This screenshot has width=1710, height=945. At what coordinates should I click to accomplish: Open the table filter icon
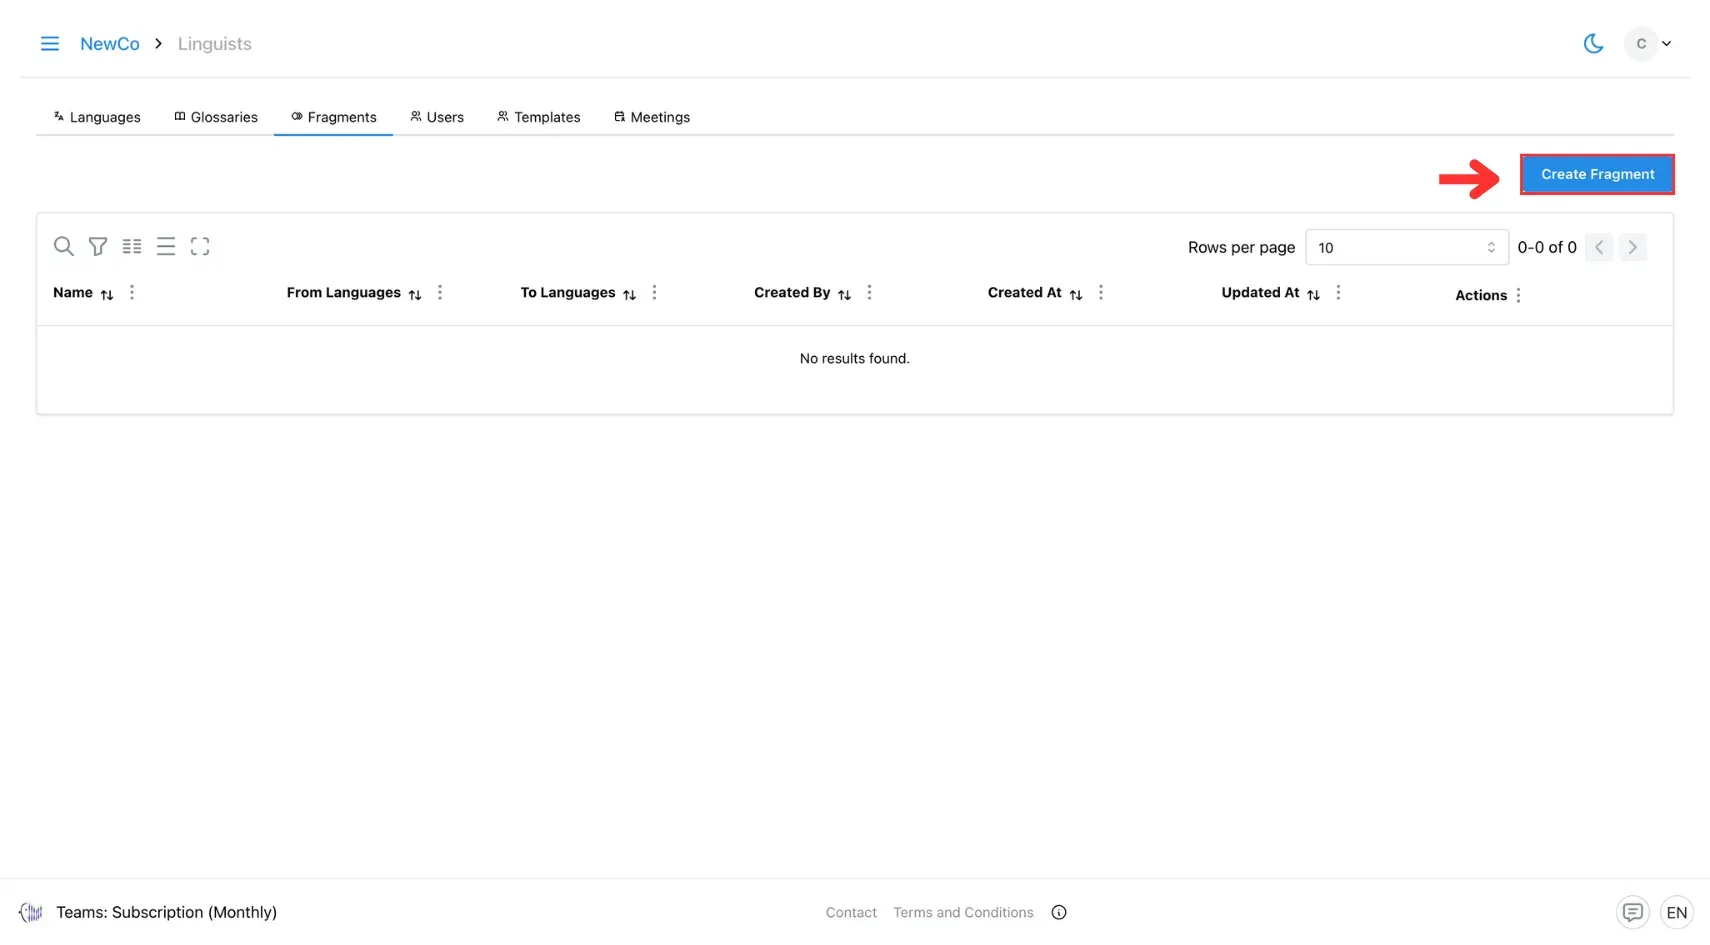pos(98,246)
